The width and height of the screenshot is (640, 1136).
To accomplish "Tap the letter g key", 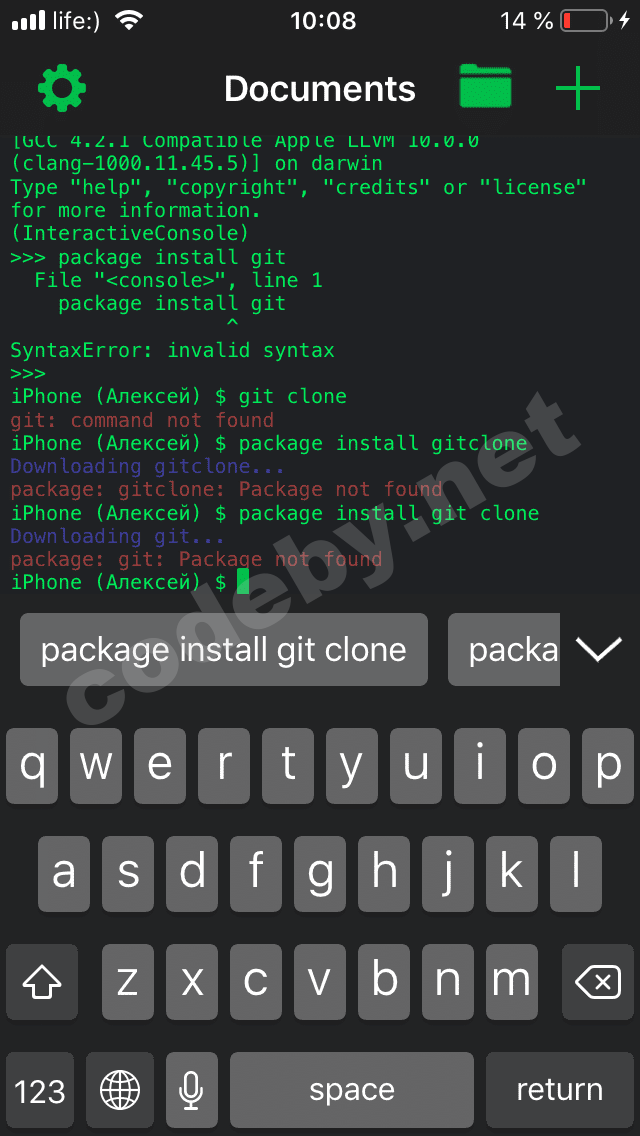I will point(320,874).
